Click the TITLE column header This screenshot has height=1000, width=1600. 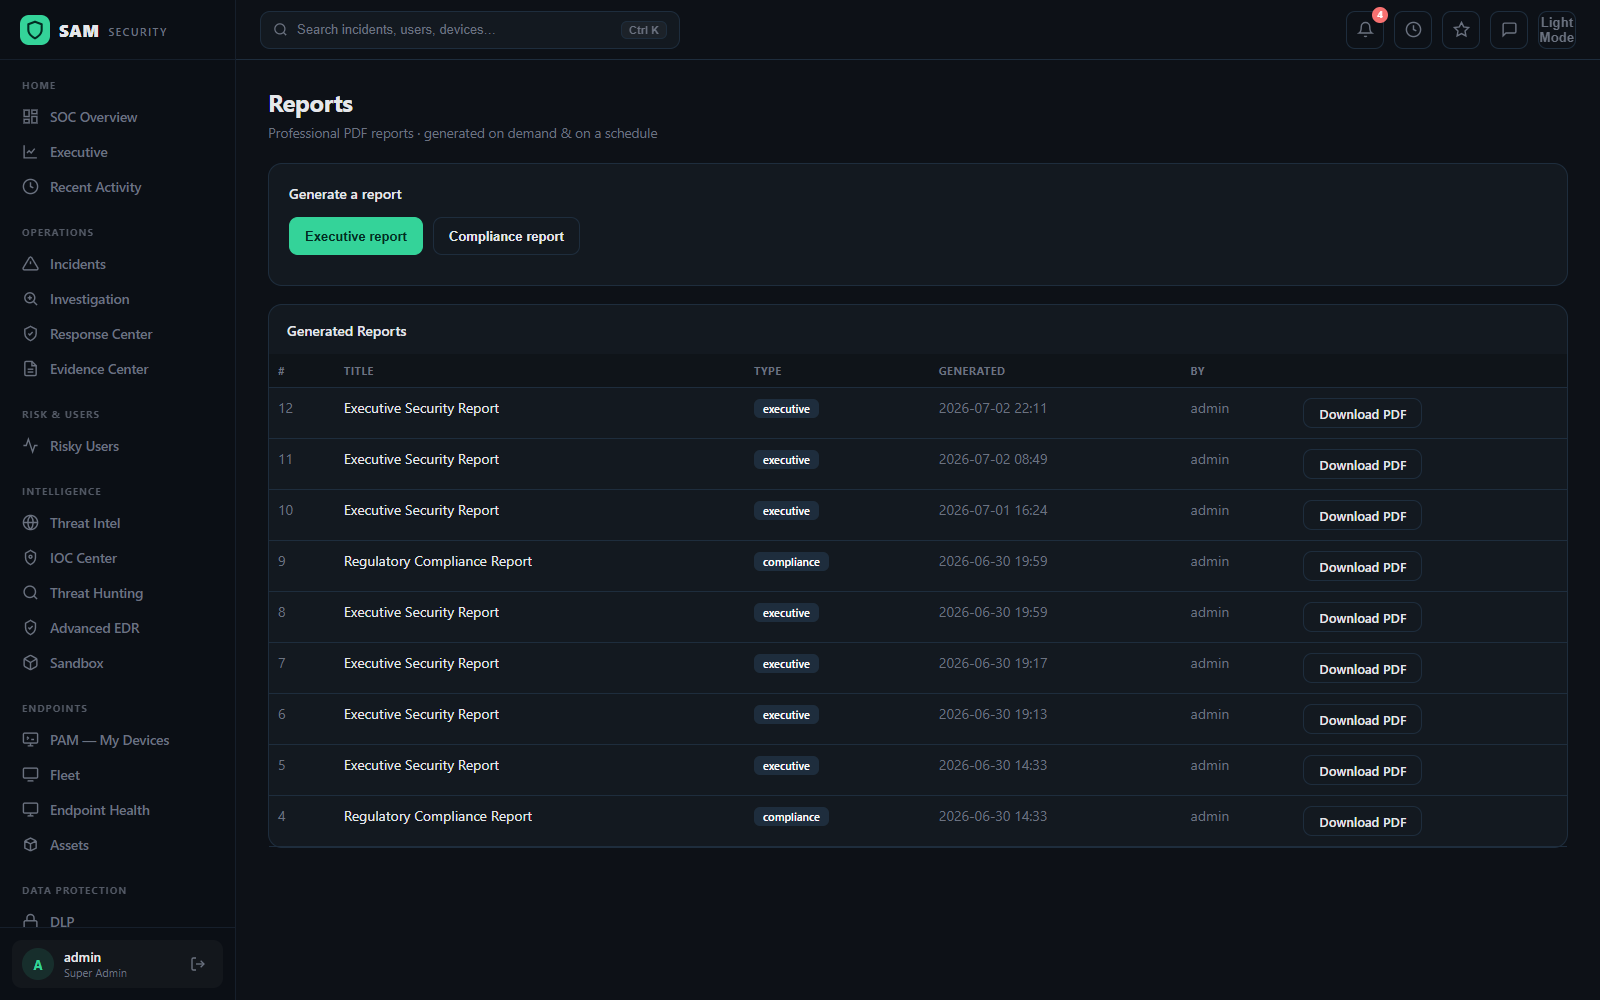click(358, 371)
